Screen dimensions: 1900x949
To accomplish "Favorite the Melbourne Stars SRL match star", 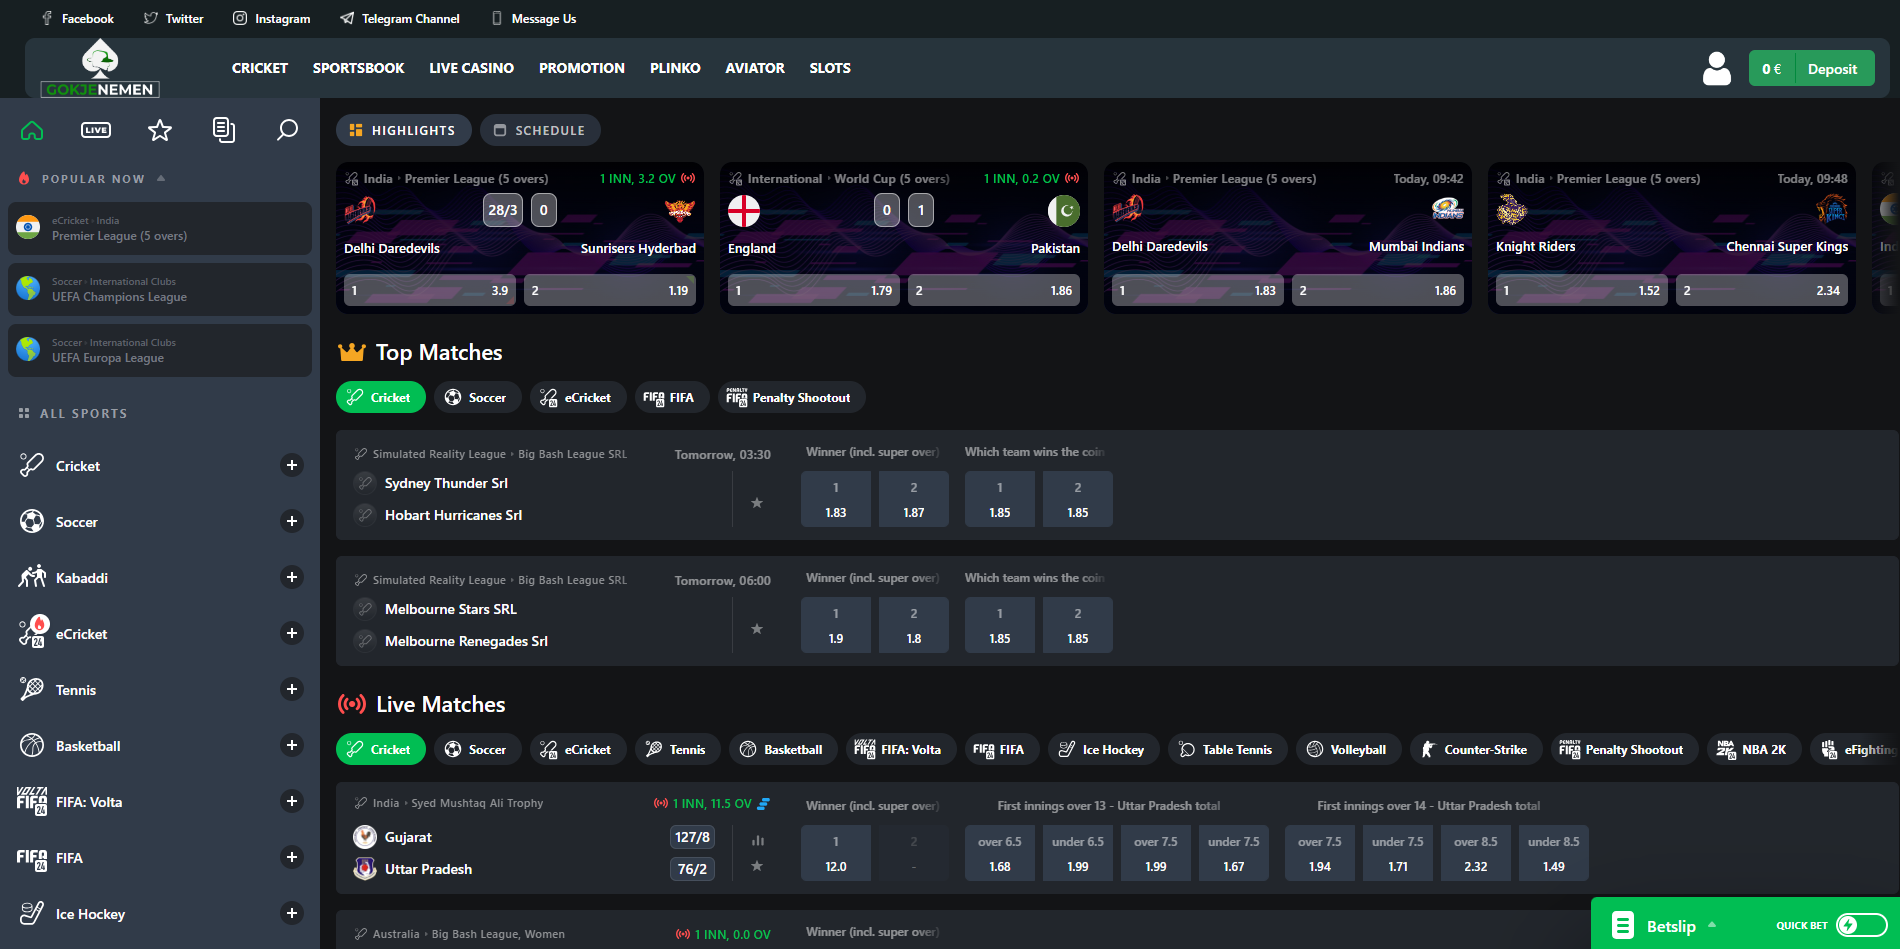I will point(757,629).
